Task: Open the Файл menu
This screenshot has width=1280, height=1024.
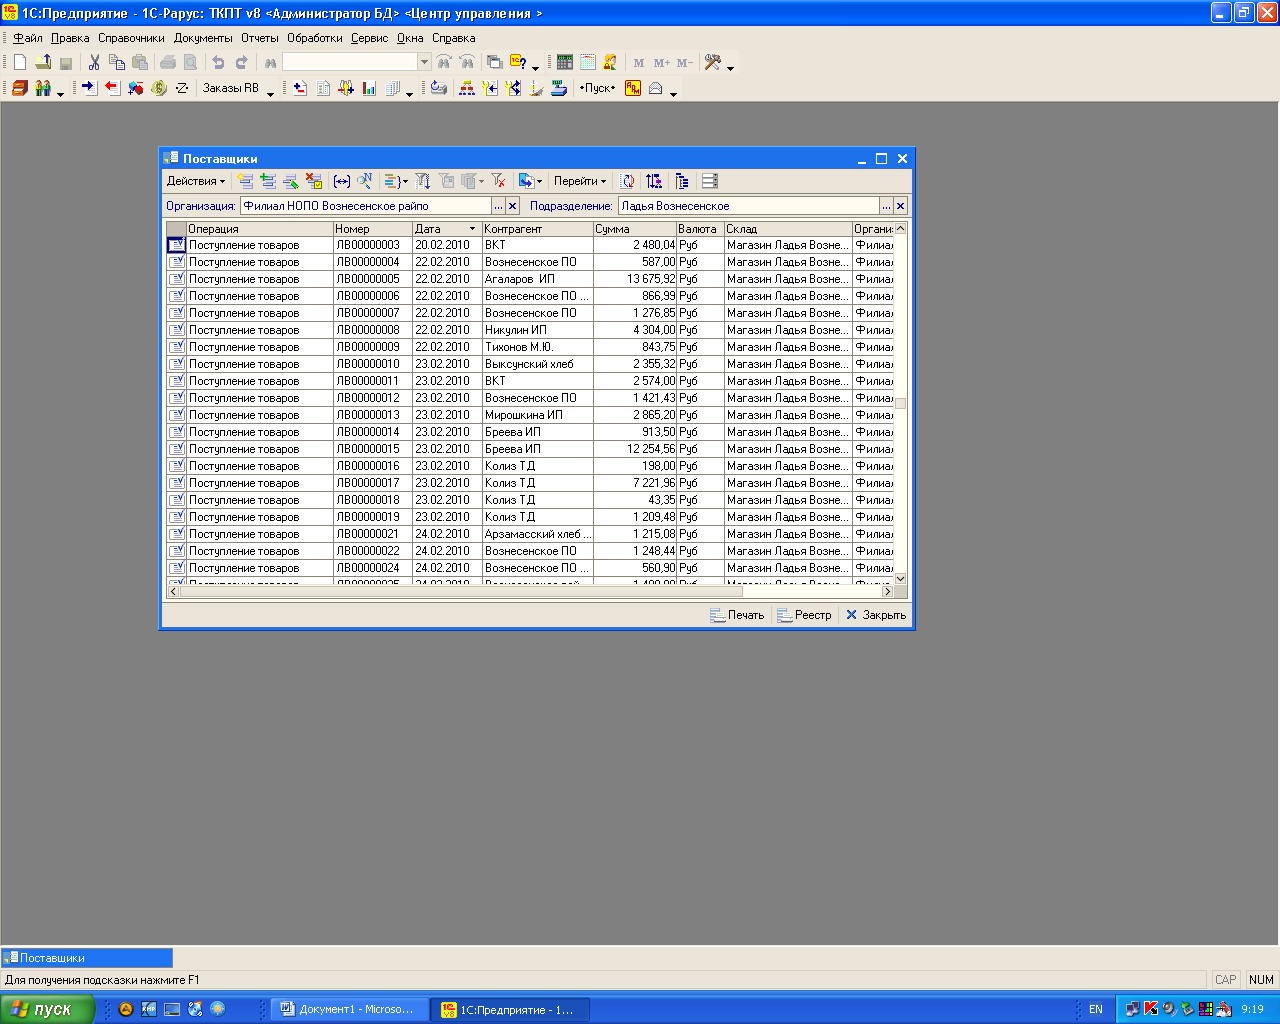Action: coord(28,38)
